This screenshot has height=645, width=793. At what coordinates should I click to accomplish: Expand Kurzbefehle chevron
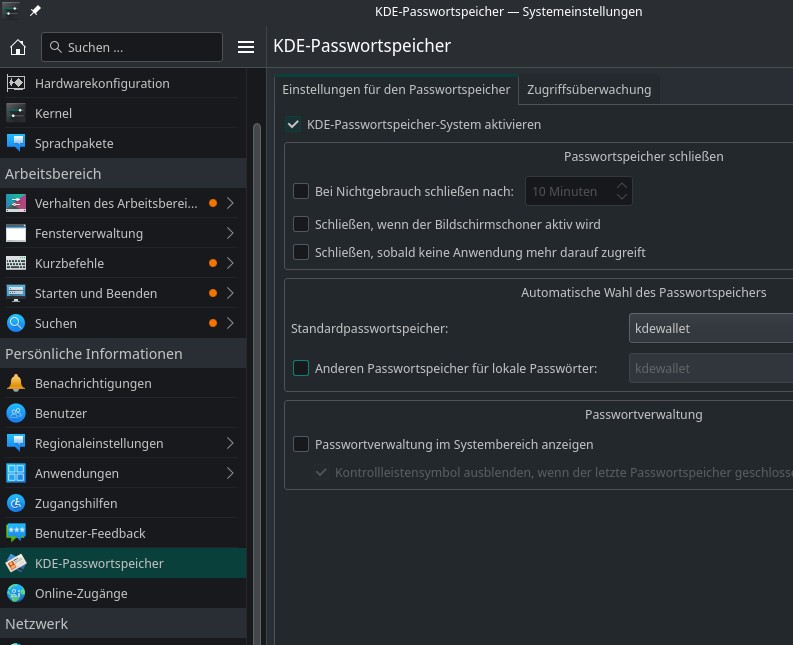[x=230, y=263]
